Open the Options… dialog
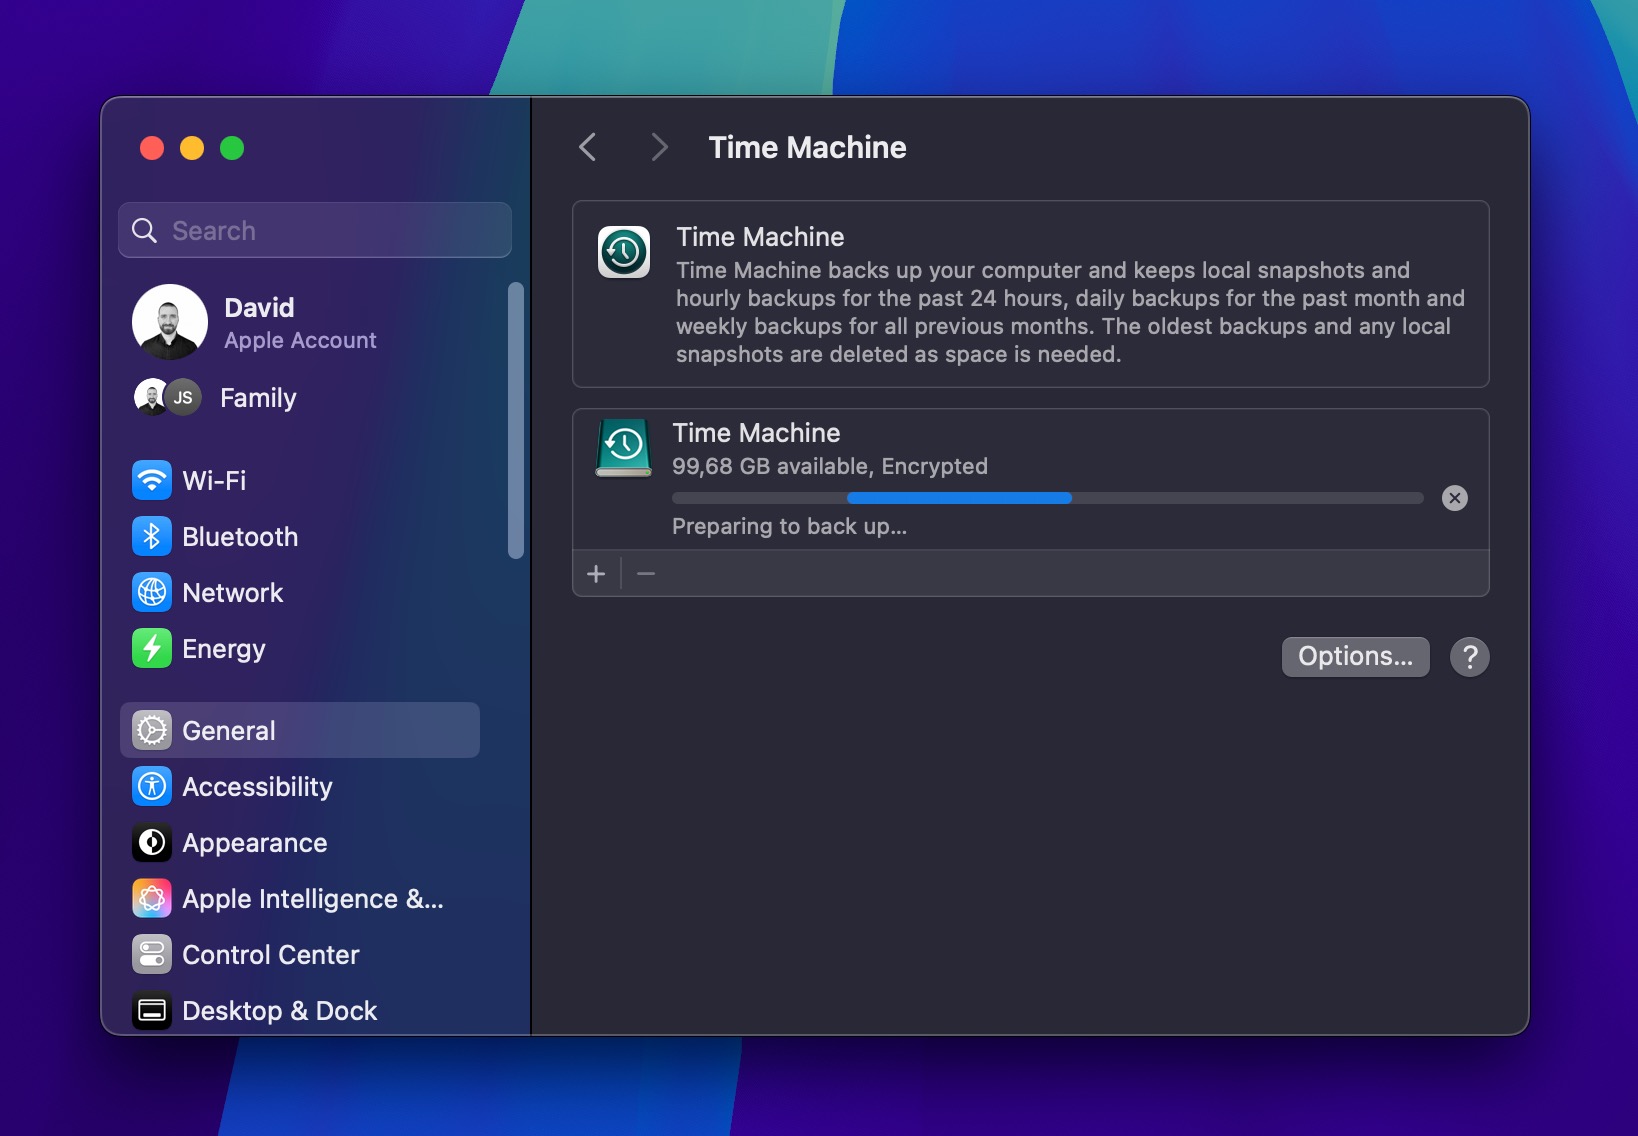The image size is (1638, 1136). click(1355, 656)
